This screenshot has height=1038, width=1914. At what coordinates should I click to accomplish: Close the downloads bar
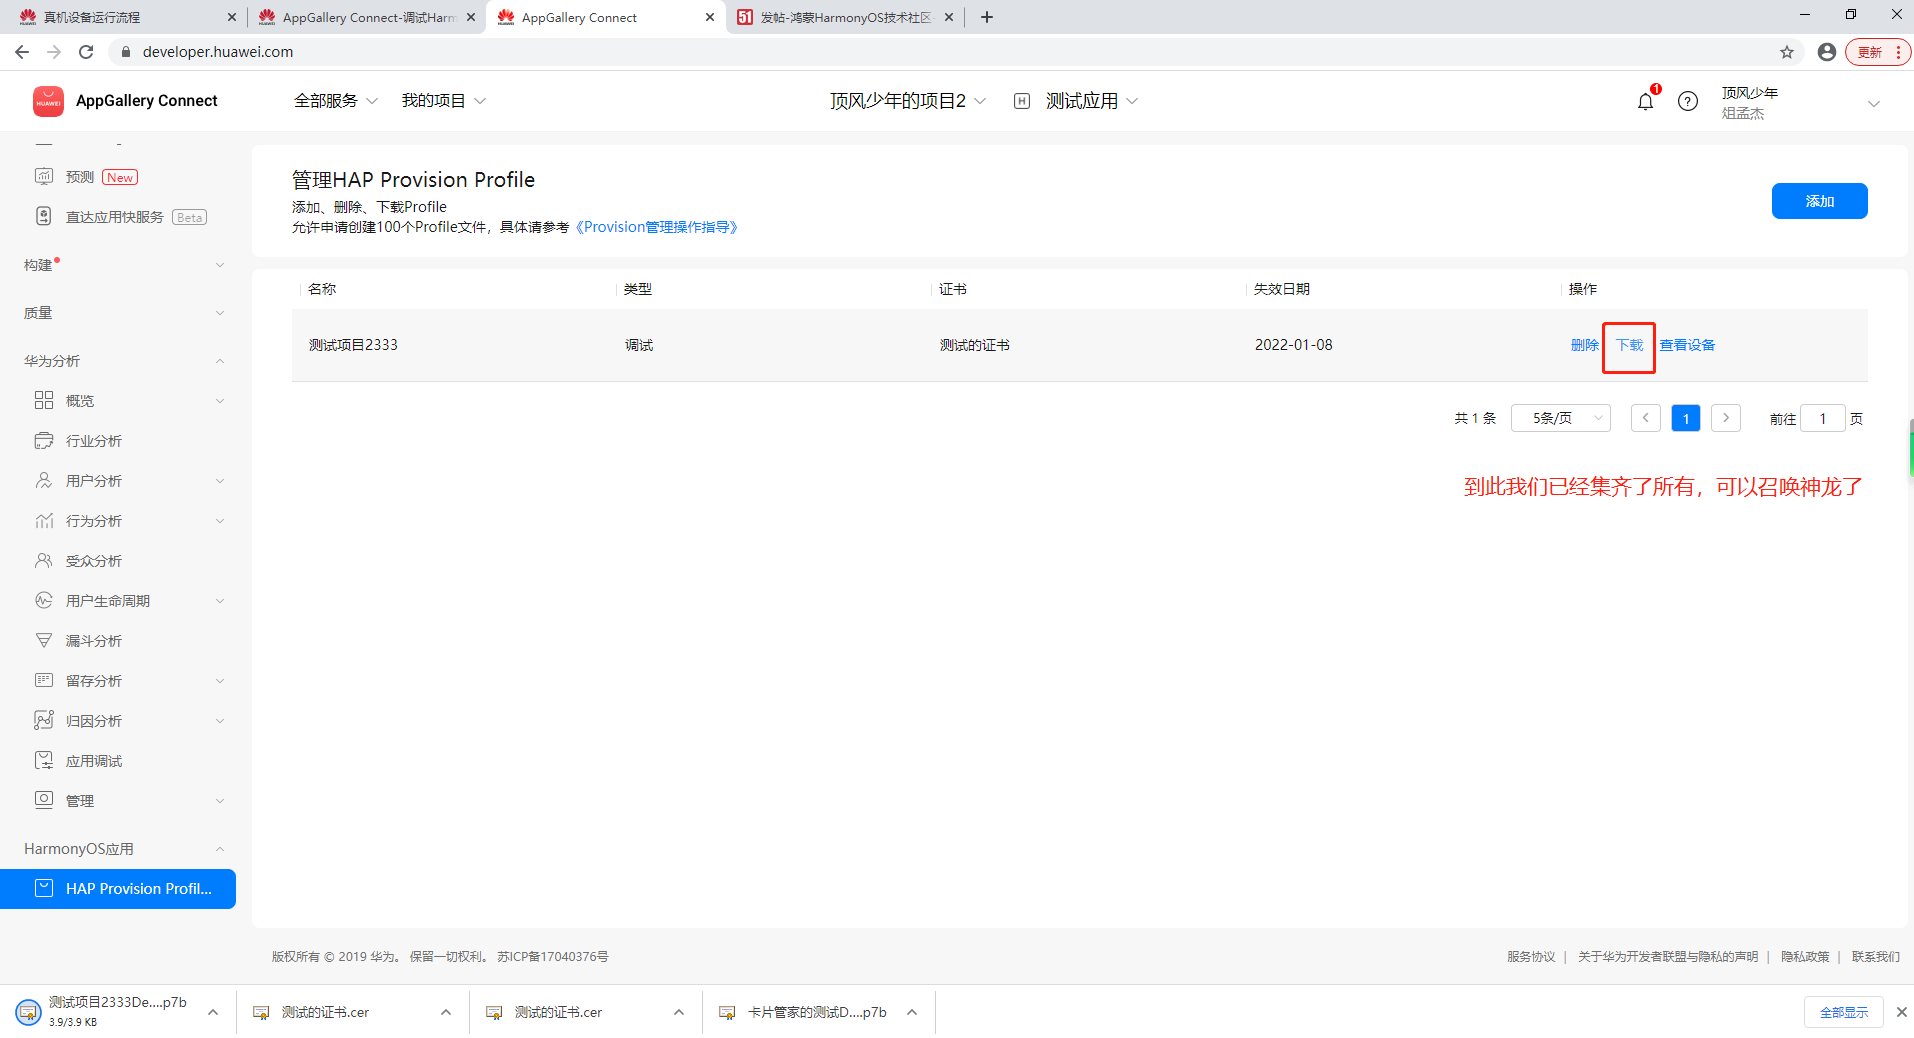(1901, 1012)
